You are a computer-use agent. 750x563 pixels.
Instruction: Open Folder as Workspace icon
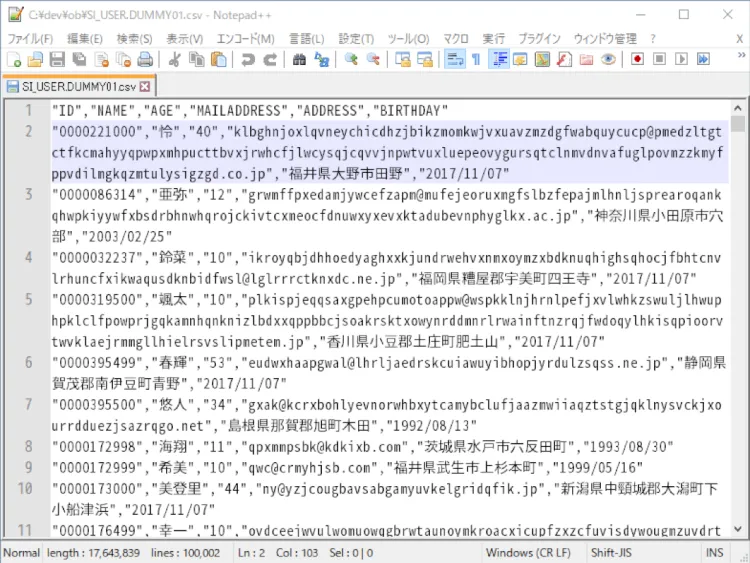pos(586,59)
